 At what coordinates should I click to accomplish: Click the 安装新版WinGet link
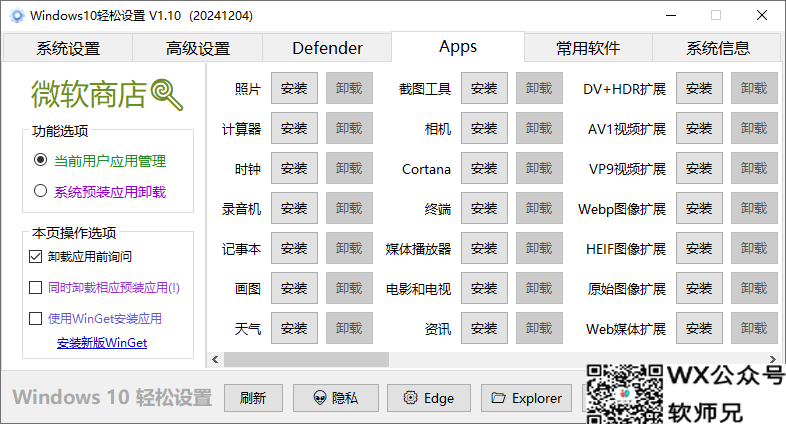102,343
